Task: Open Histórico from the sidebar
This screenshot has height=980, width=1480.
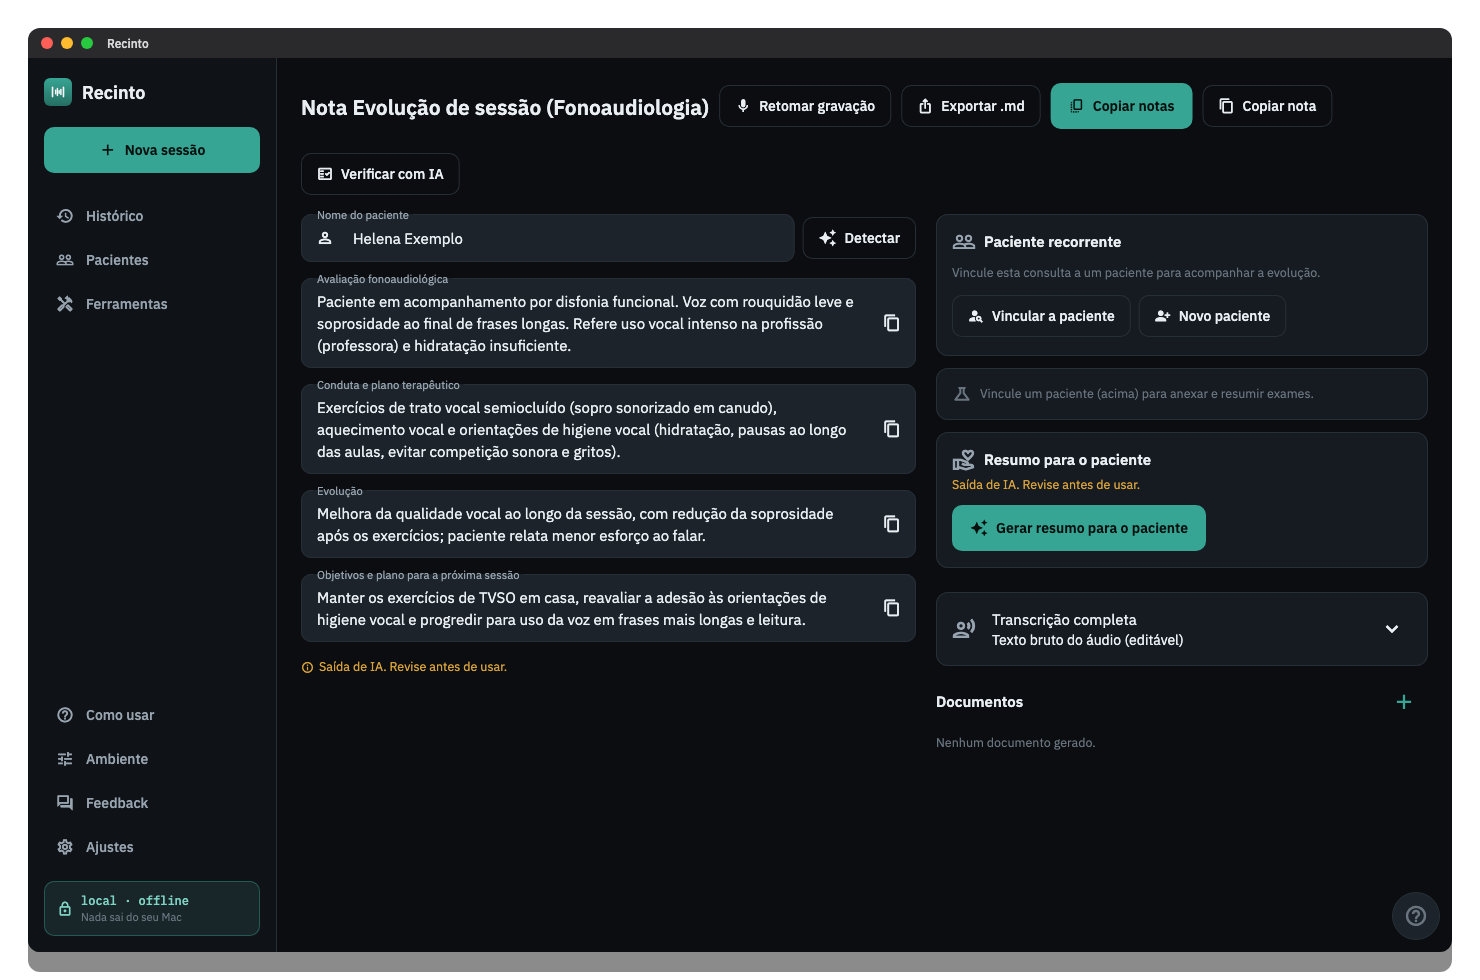Action: [x=152, y=216]
